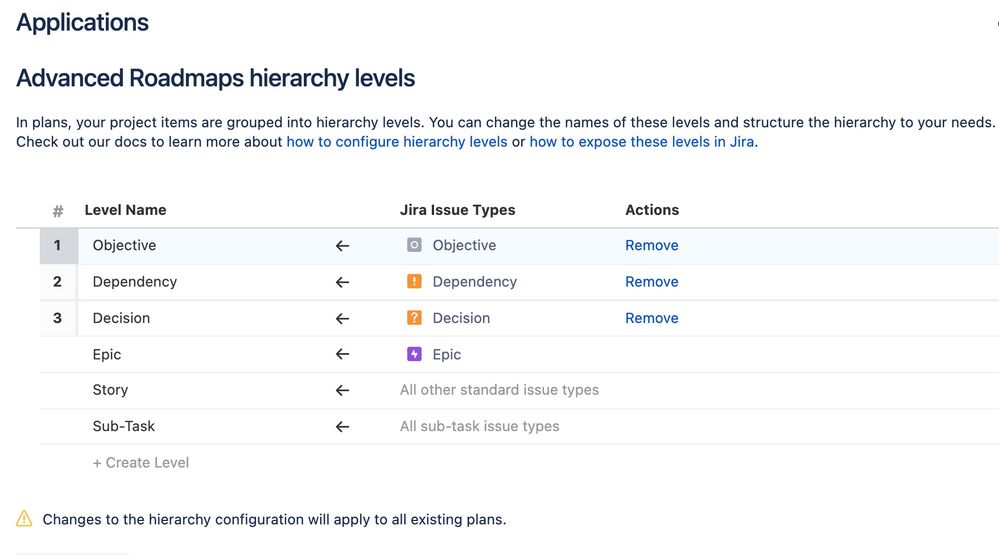Click the arrow icon in the Story row
Screen dimensions: 999x555
tap(342, 390)
